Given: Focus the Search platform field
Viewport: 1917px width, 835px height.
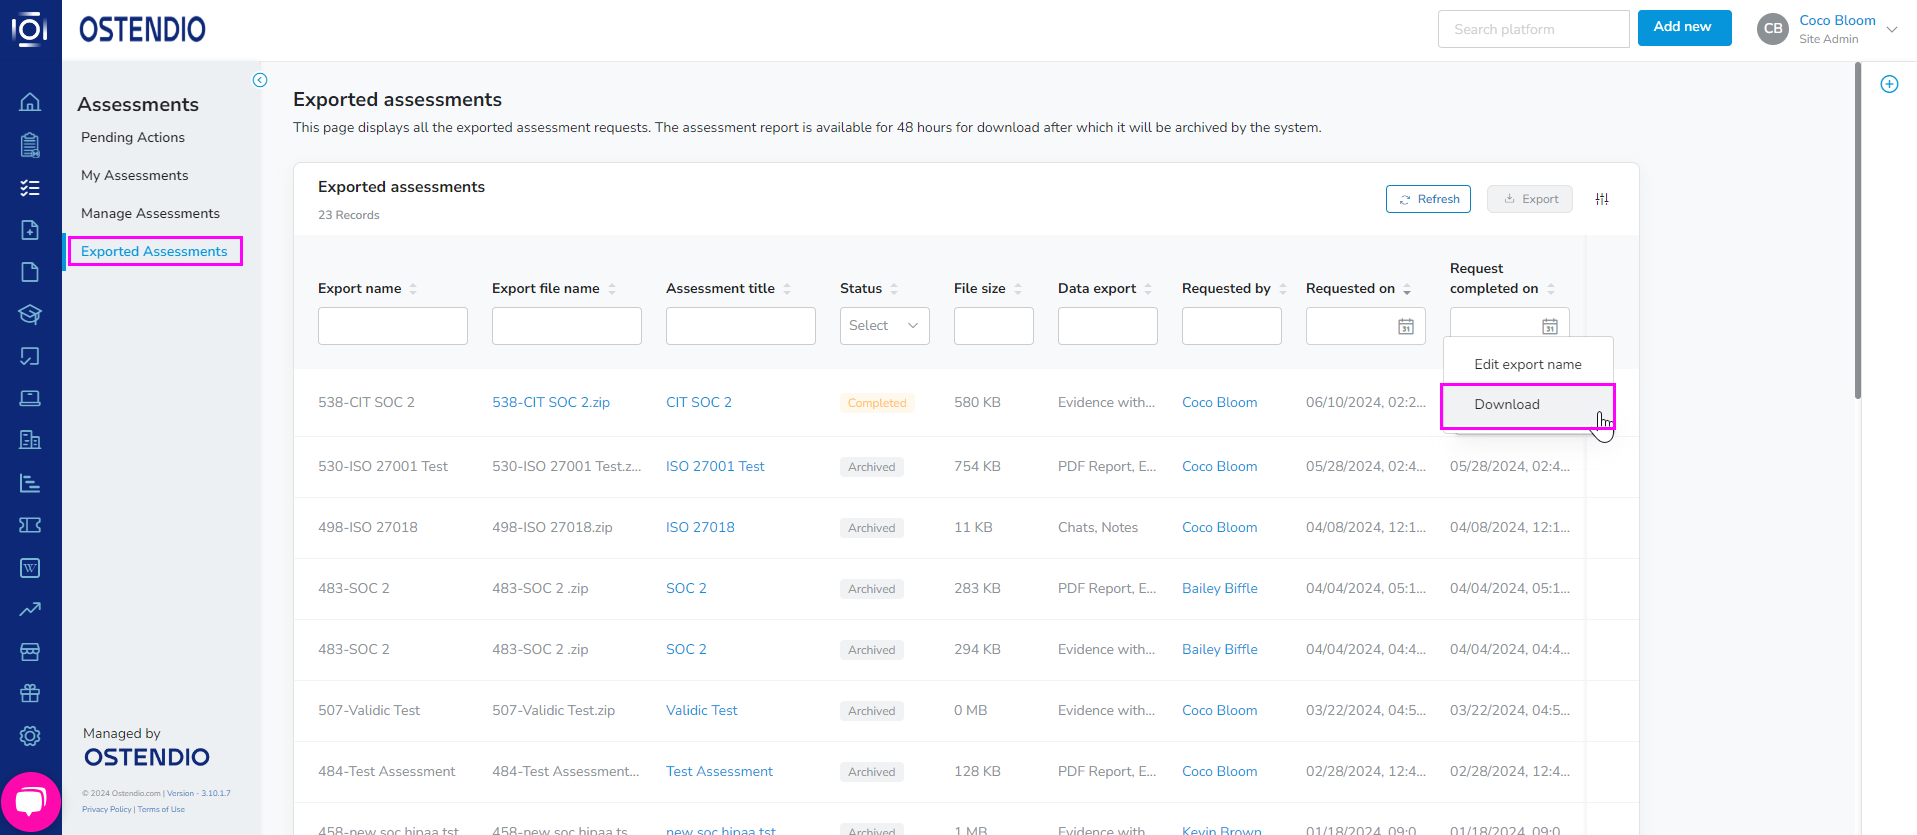Looking at the screenshot, I should click(x=1534, y=29).
